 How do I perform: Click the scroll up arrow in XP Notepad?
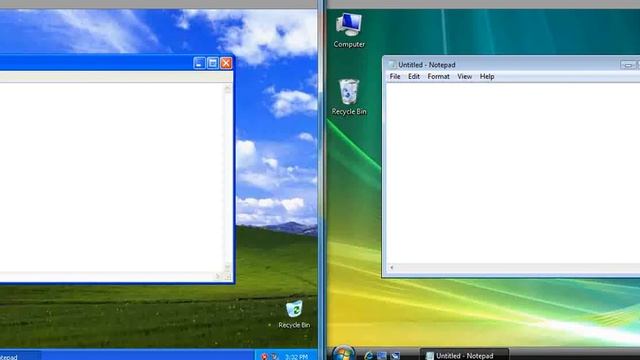tap(228, 89)
